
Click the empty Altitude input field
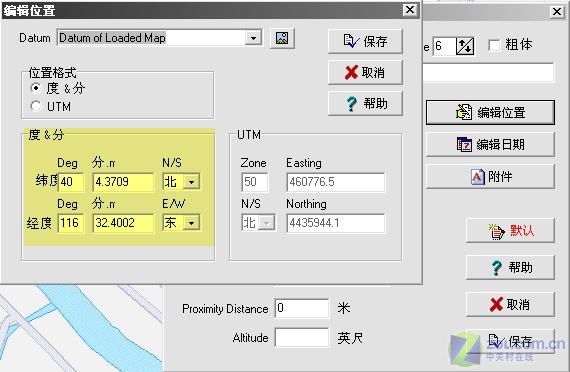(302, 337)
